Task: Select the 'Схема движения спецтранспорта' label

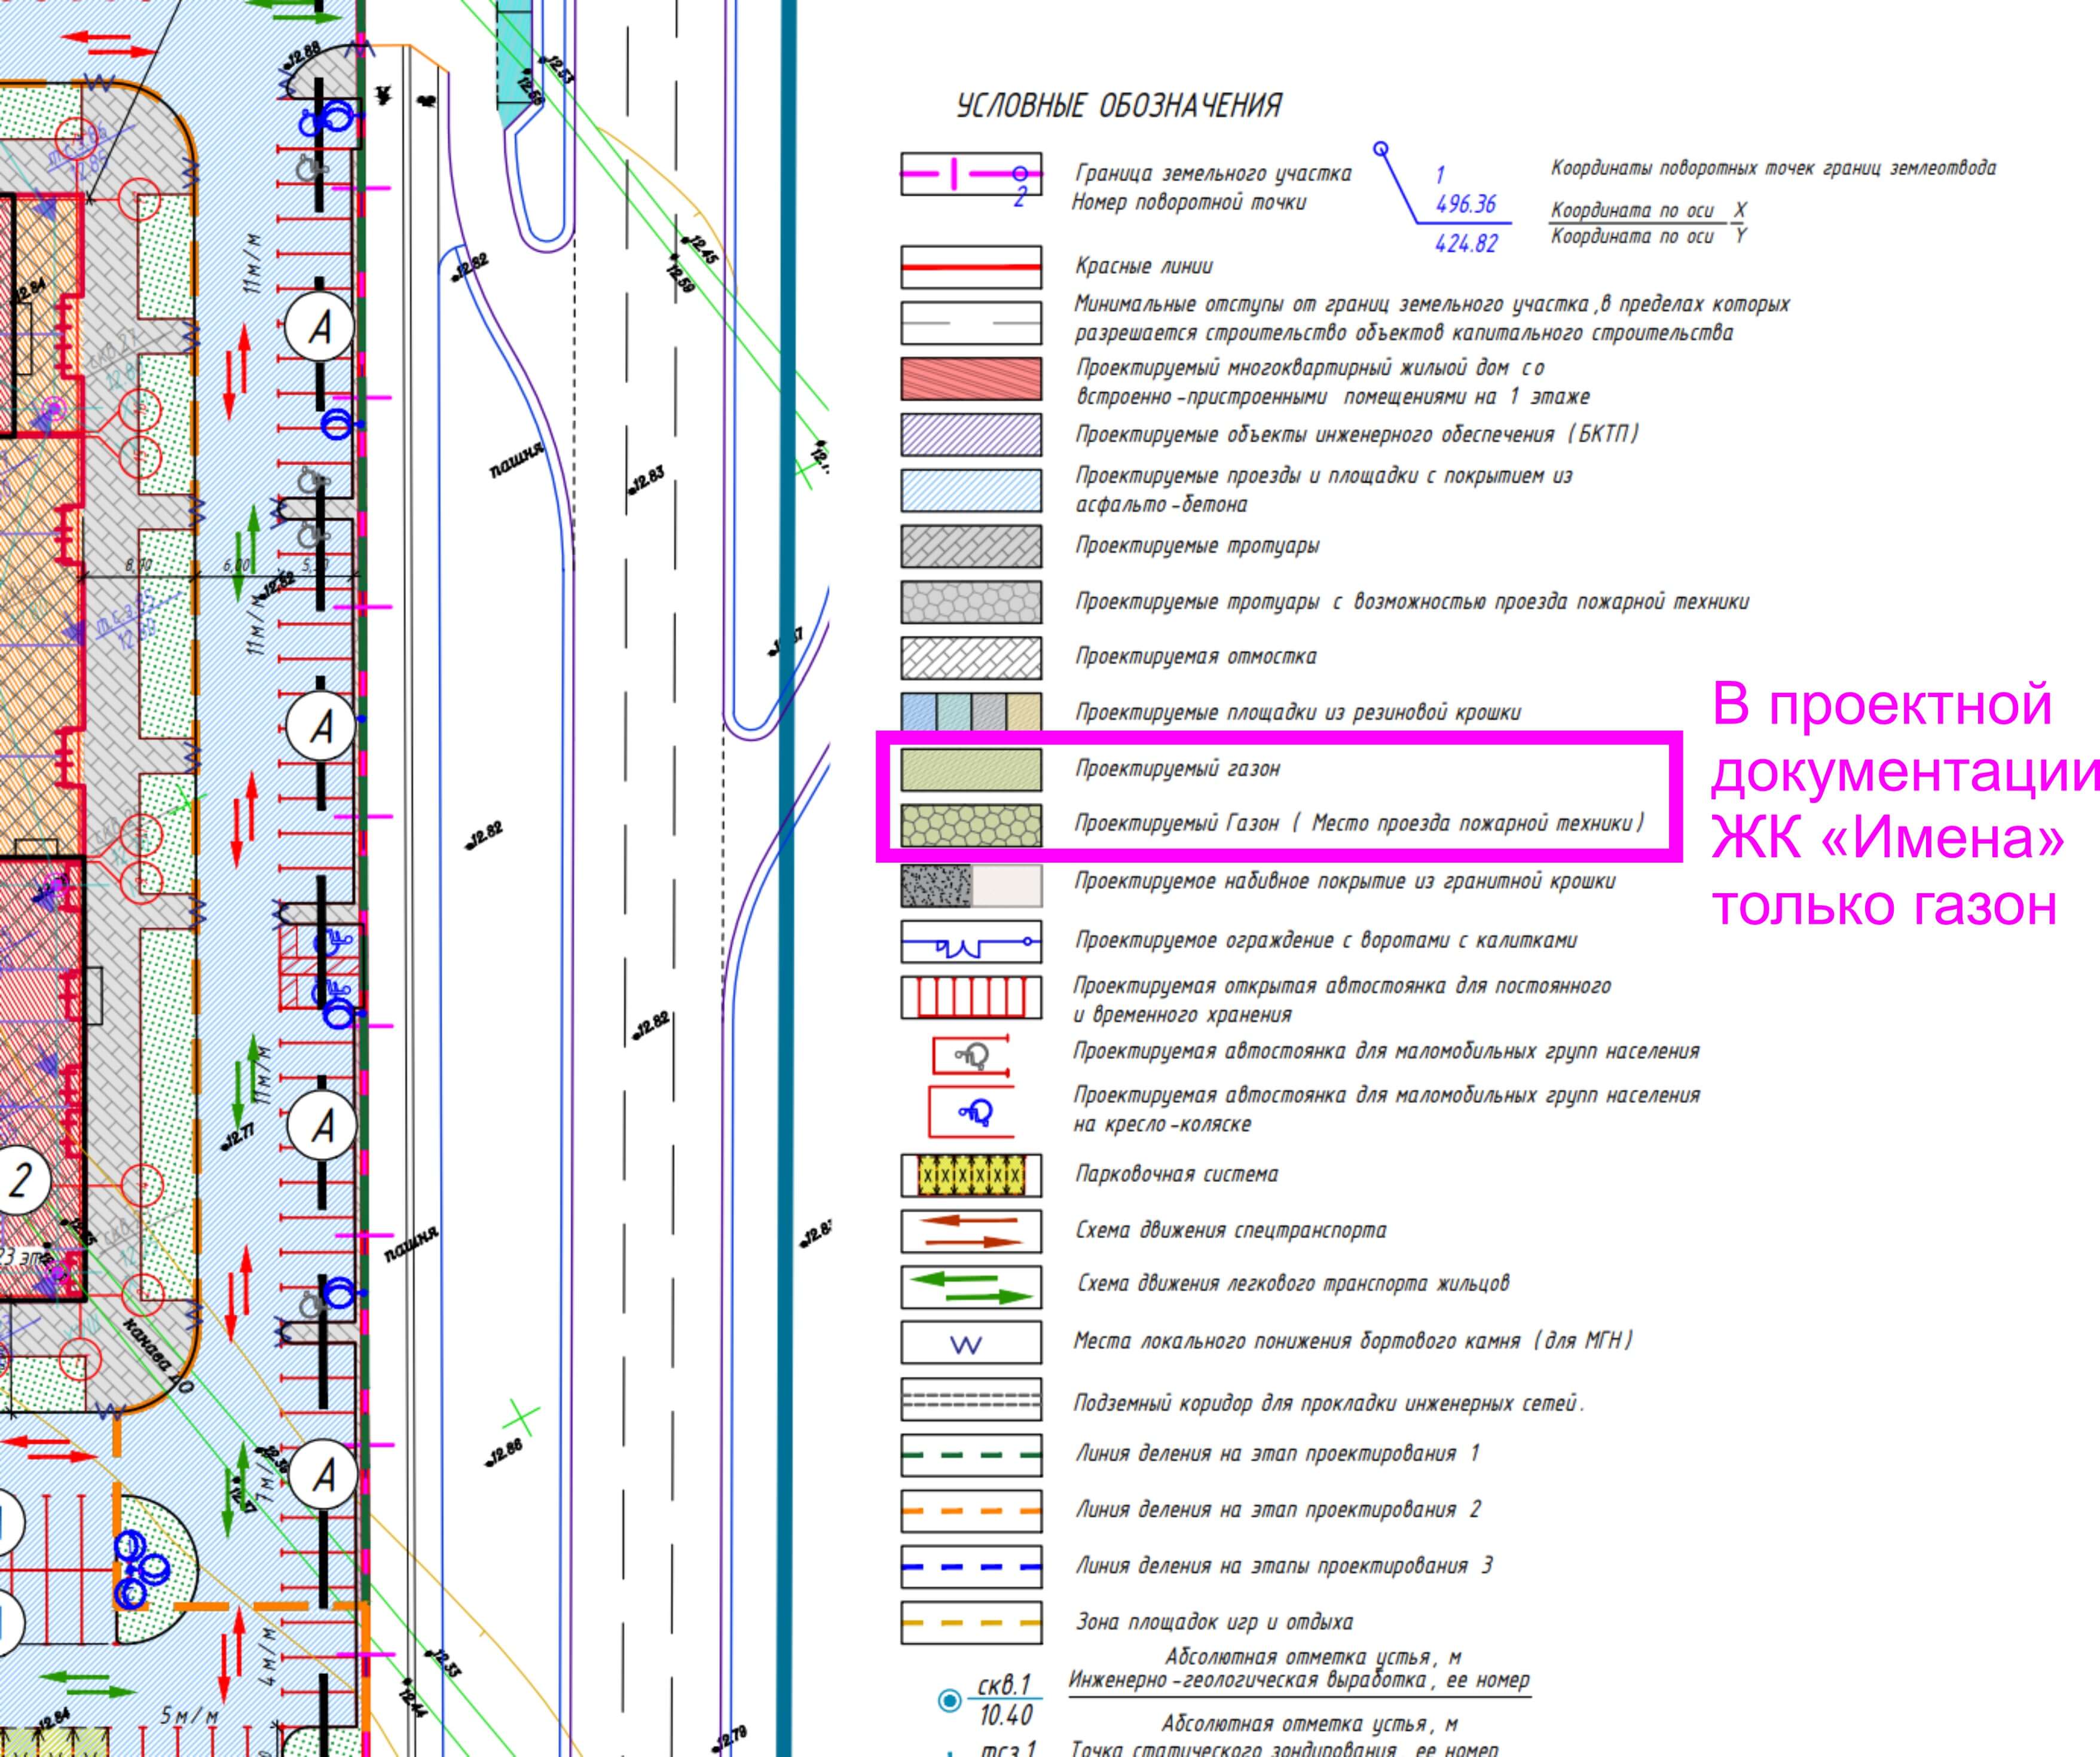Action: pyautogui.click(x=1231, y=1230)
